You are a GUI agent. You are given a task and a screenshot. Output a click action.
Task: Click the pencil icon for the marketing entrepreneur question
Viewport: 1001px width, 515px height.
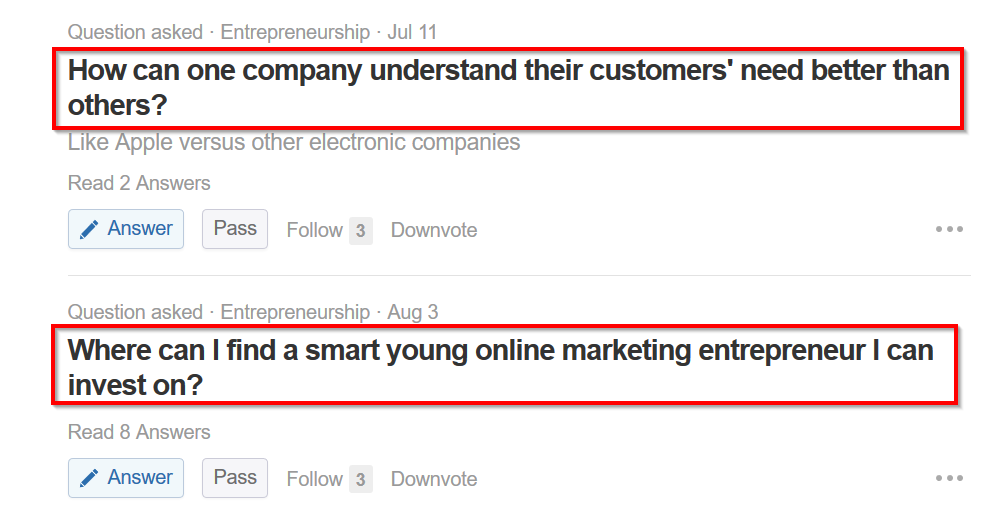(x=90, y=478)
